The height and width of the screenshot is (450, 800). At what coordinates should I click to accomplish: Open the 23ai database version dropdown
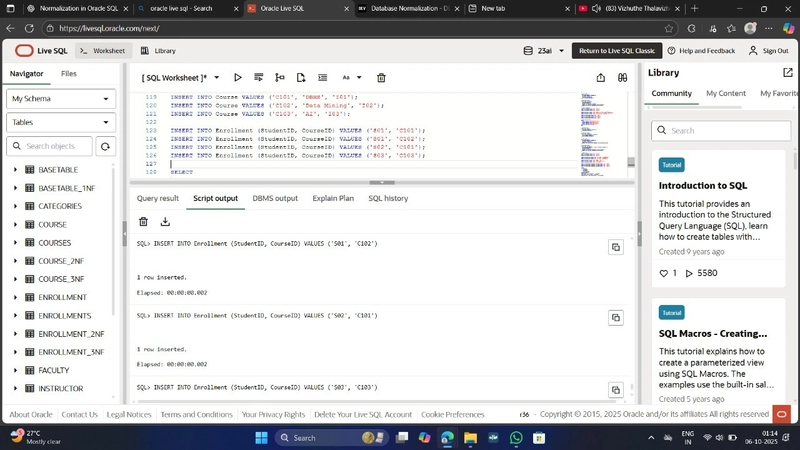pos(545,50)
